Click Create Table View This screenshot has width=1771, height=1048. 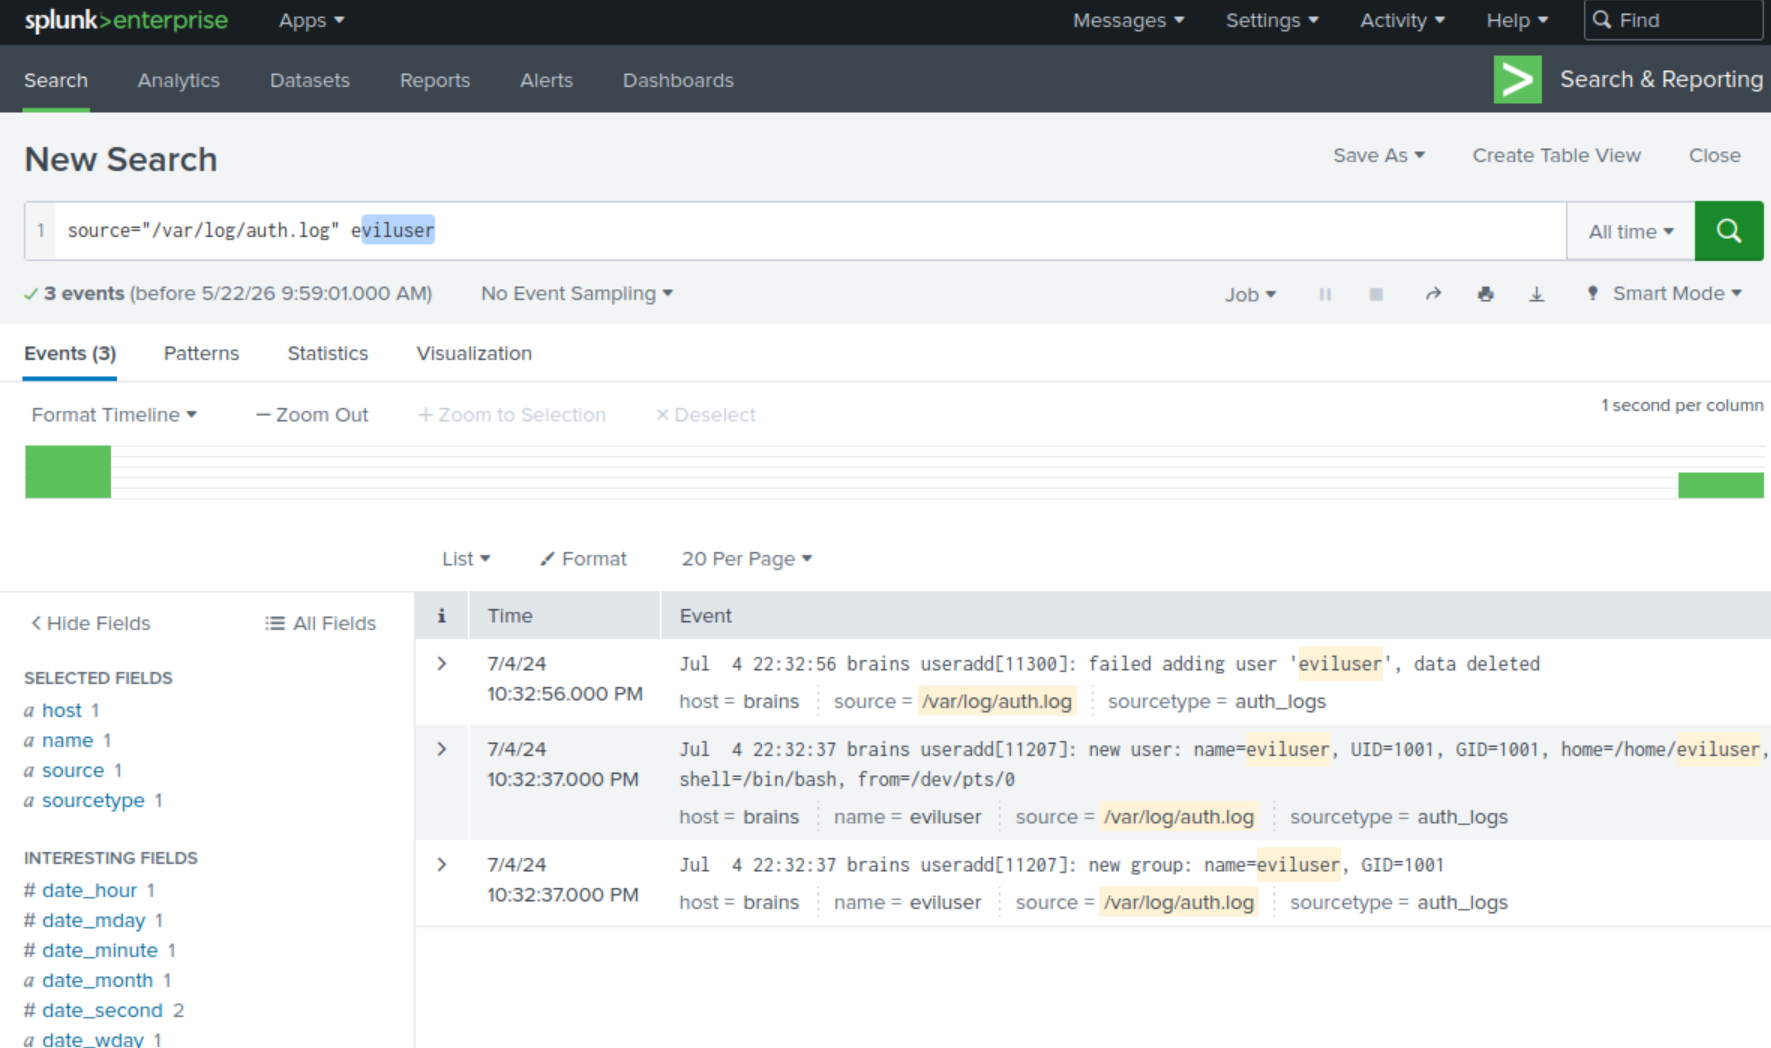pyautogui.click(x=1556, y=155)
